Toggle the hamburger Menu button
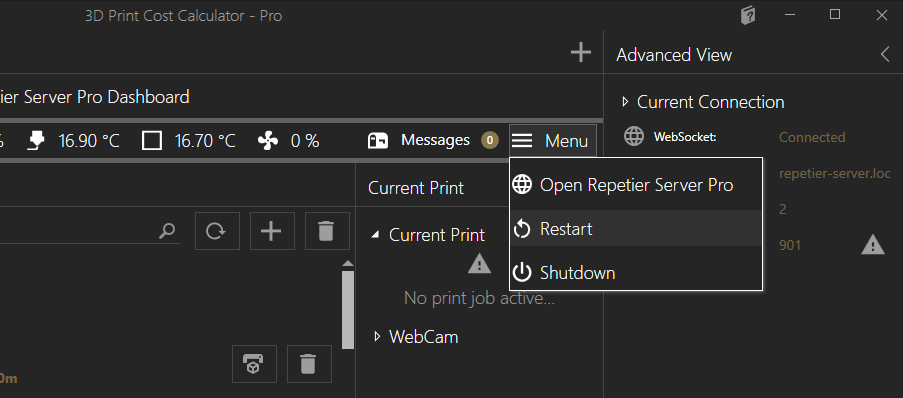This screenshot has width=903, height=398. tap(552, 141)
